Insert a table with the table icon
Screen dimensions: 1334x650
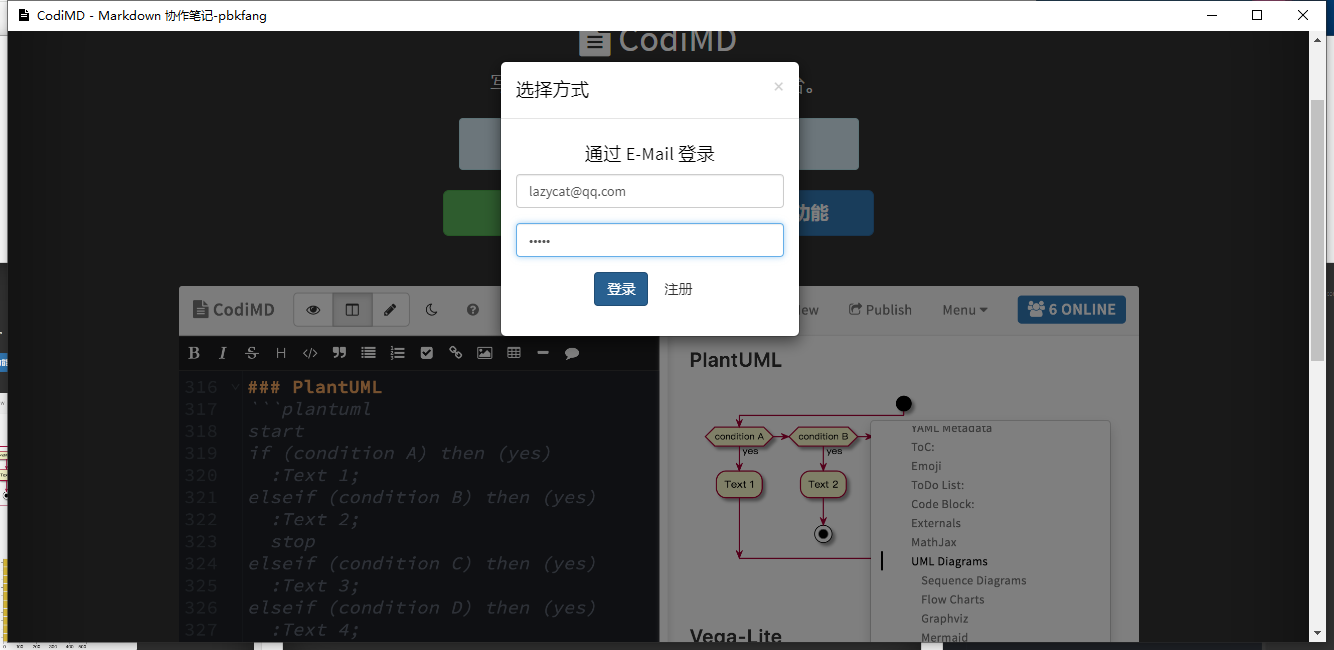point(514,353)
